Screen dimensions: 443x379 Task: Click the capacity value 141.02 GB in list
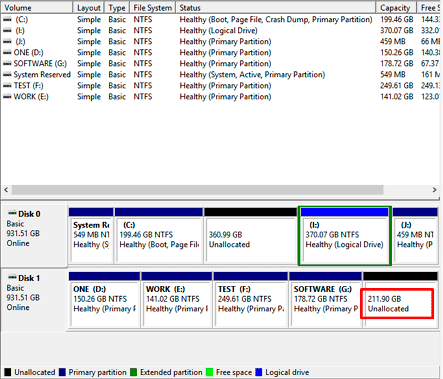[397, 97]
